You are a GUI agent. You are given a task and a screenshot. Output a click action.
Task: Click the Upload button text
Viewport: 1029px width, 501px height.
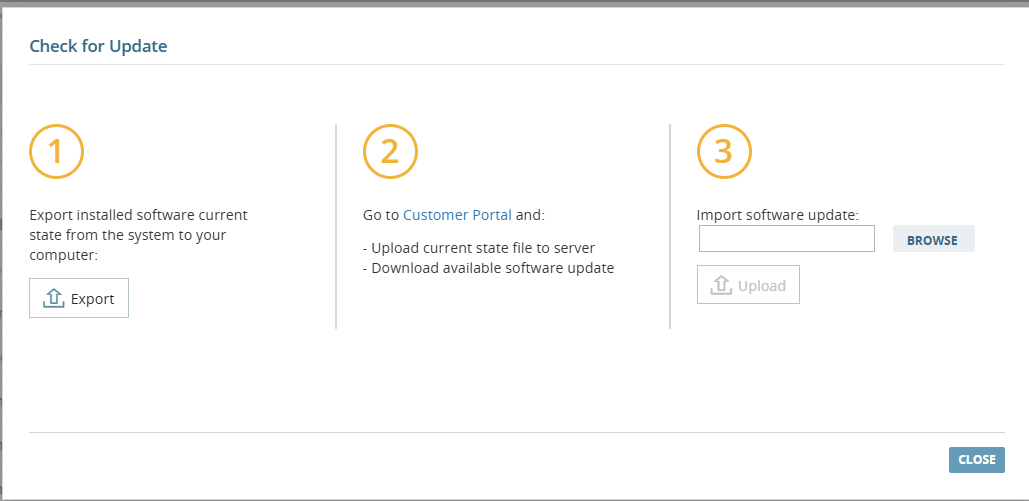[762, 286]
